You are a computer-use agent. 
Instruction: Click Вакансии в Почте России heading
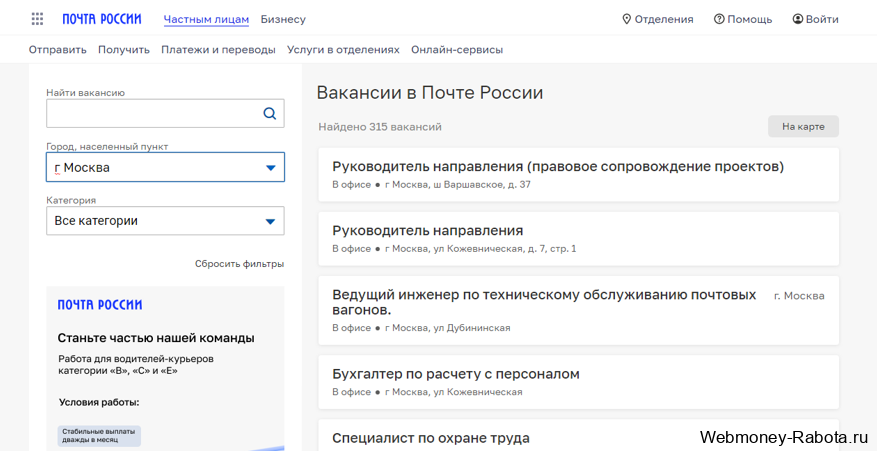click(x=430, y=92)
